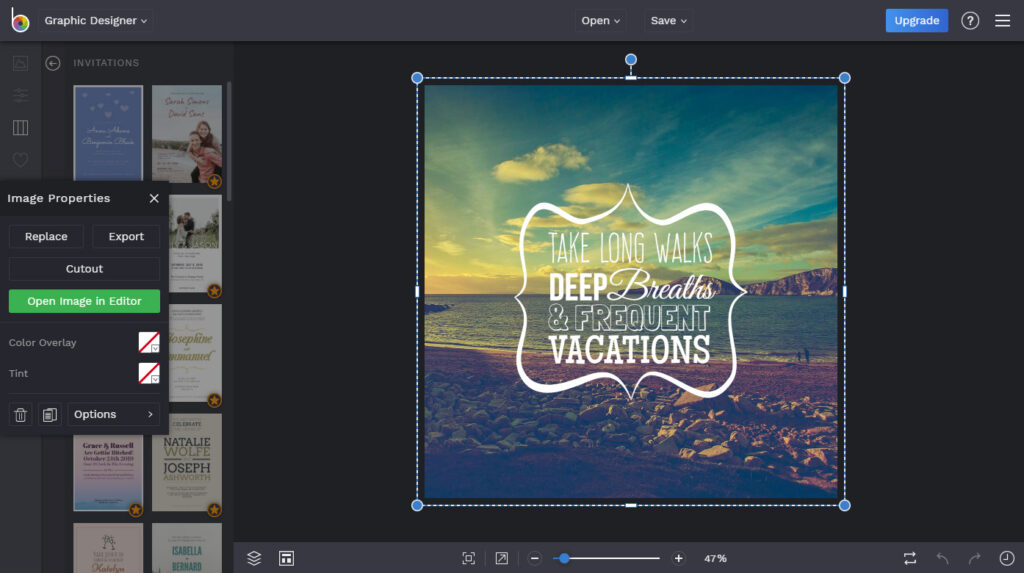Open the Color Overlay swatch
Viewport: 1024px width, 573px height.
click(148, 343)
